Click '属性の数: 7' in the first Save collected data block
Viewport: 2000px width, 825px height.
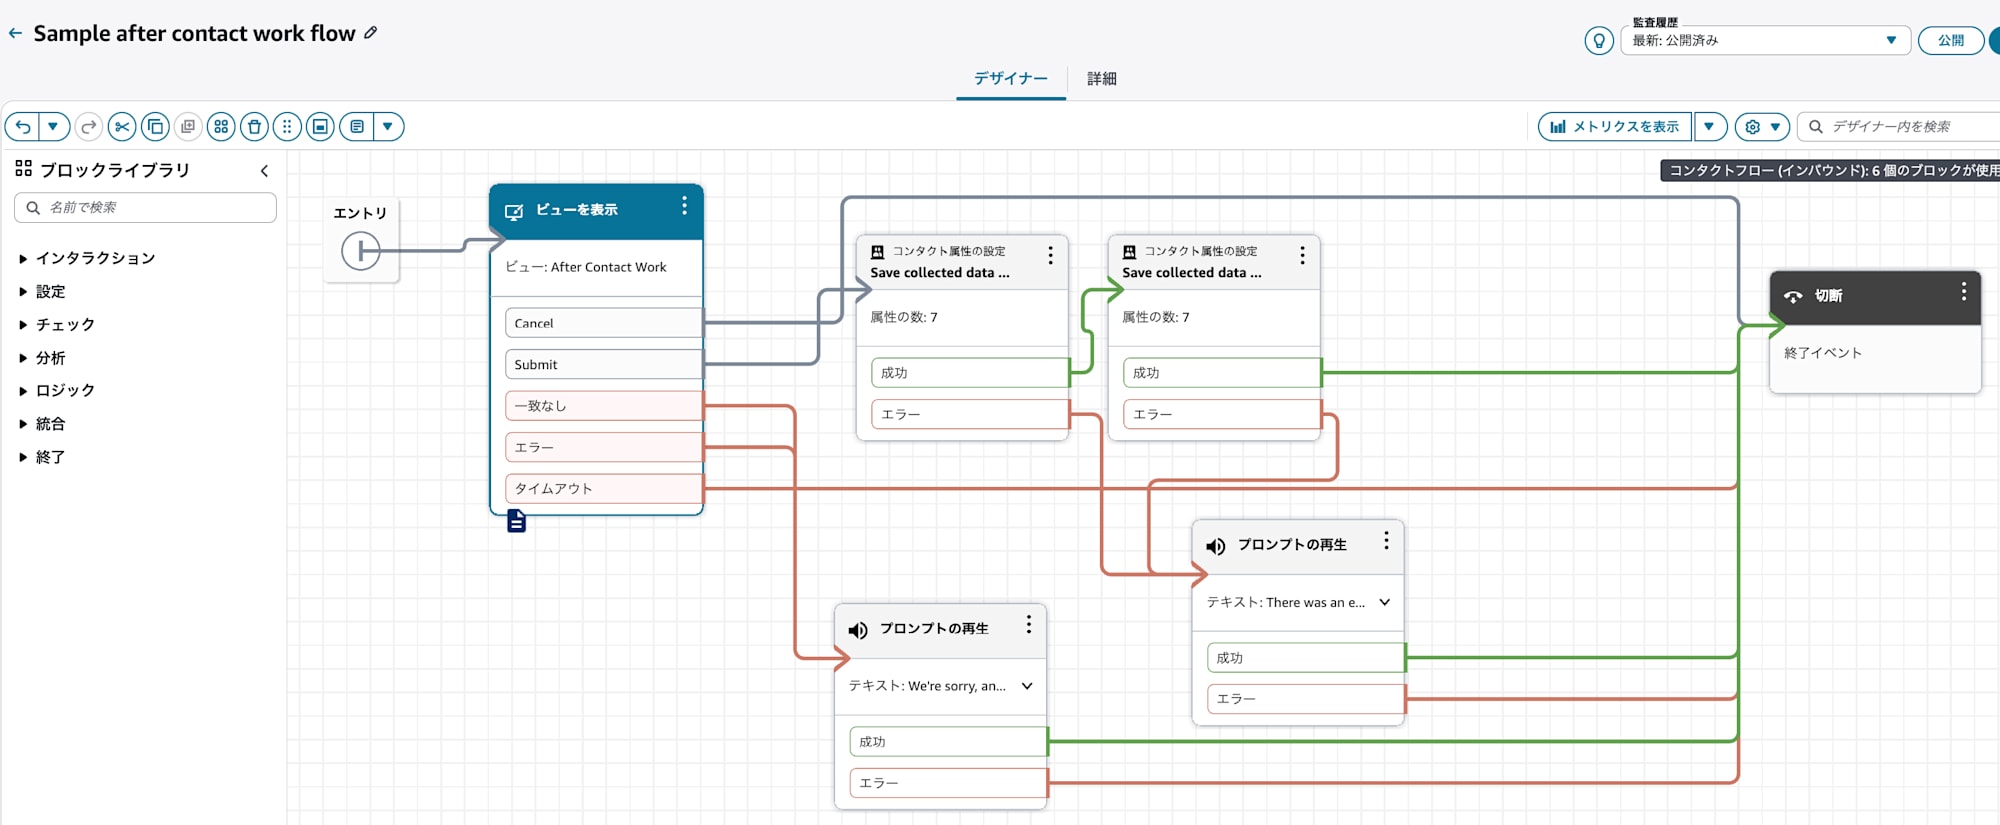[904, 317]
